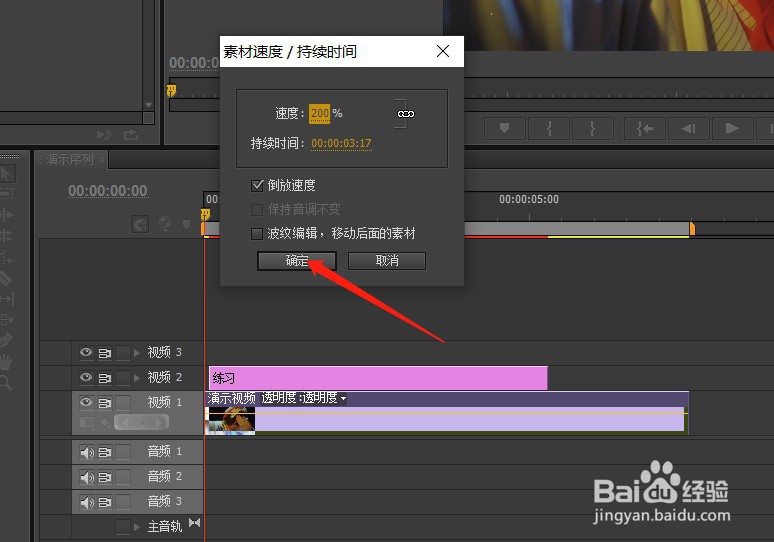Screen dimensions: 774x542
Task: Click the Encore chapter marker icon
Action: [165, 224]
